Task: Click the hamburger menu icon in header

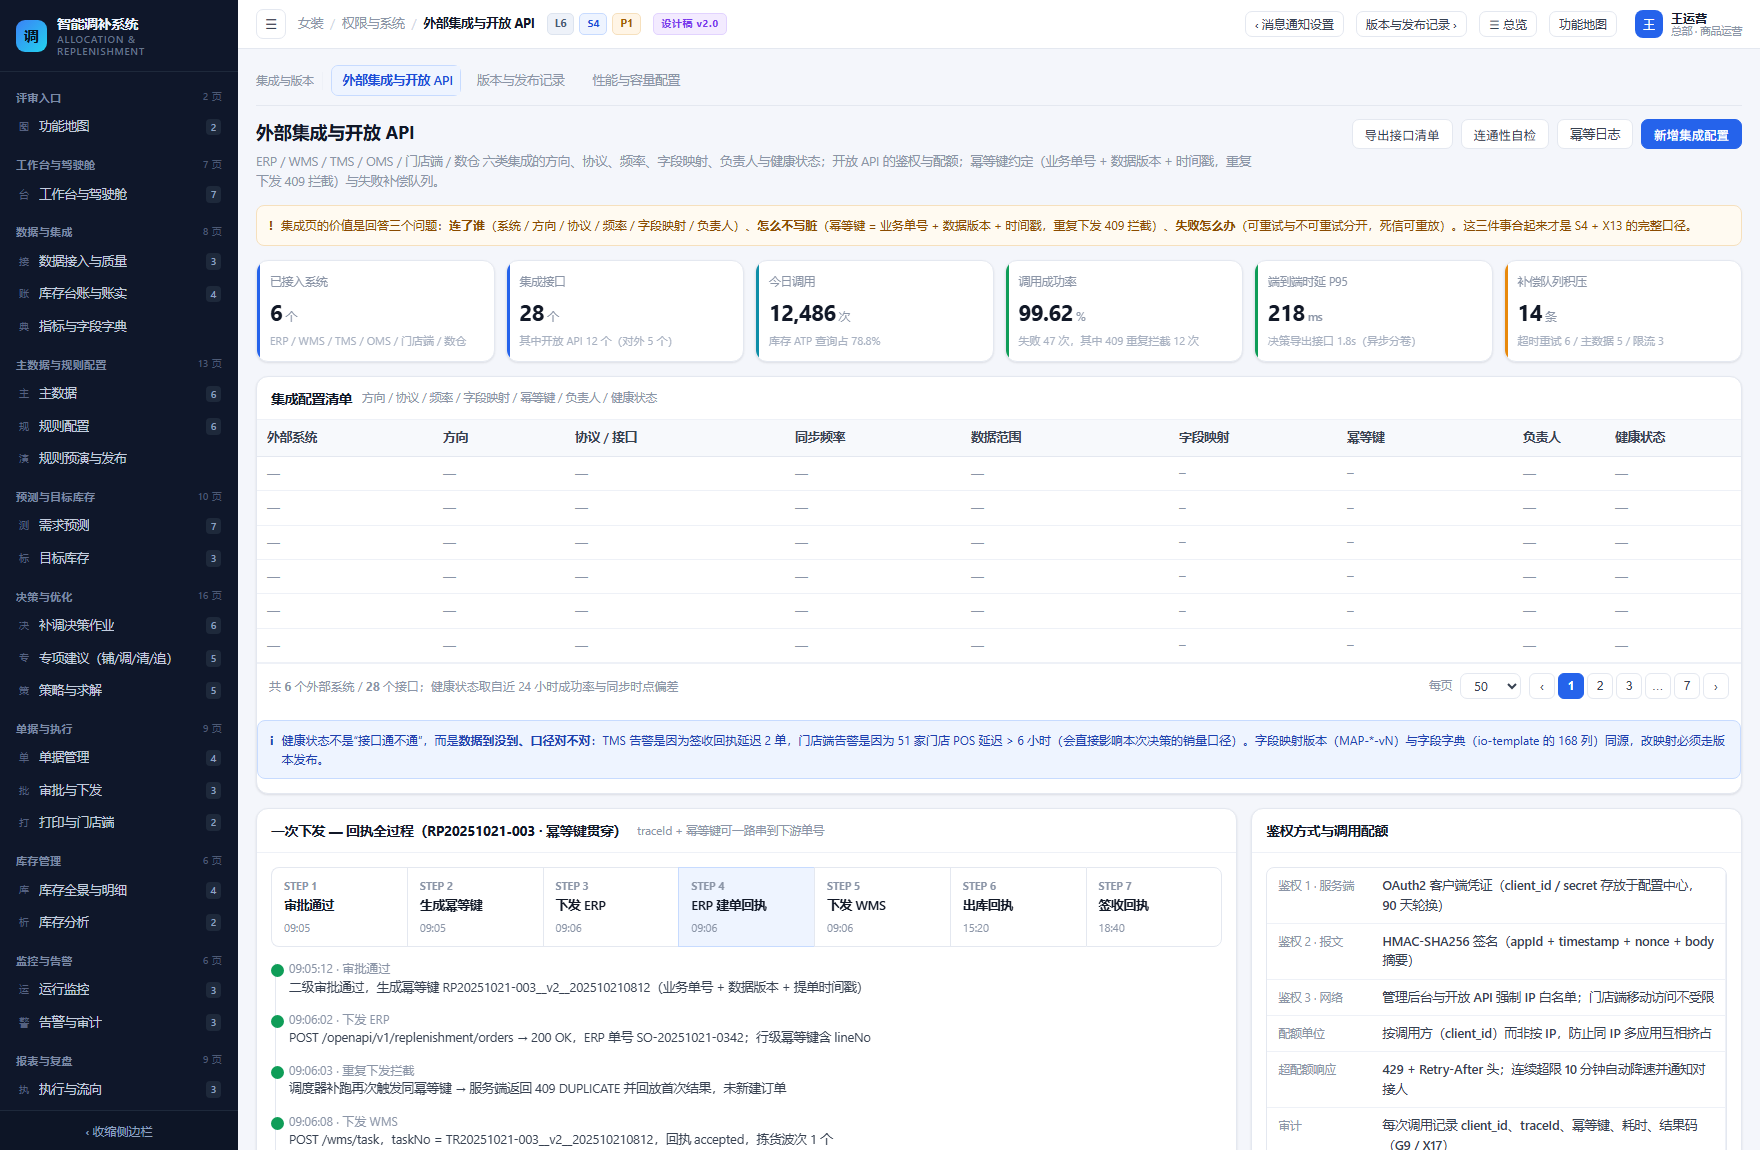Action: (271, 24)
